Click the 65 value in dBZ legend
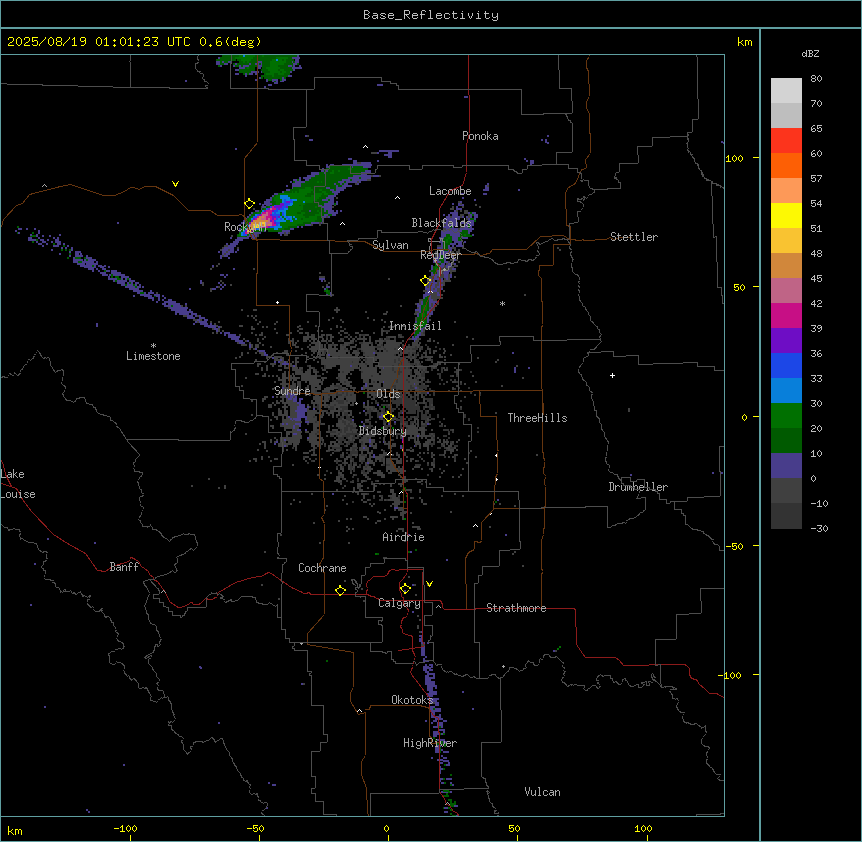This screenshot has height=842, width=862. click(816, 129)
